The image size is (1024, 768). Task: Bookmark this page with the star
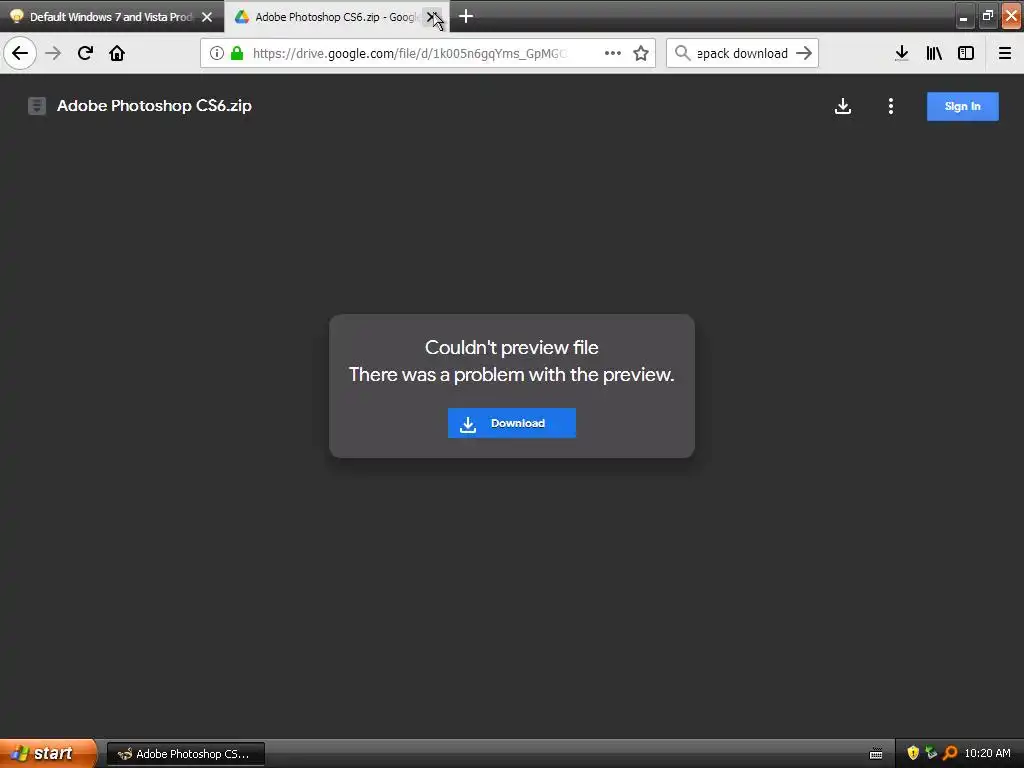641,53
